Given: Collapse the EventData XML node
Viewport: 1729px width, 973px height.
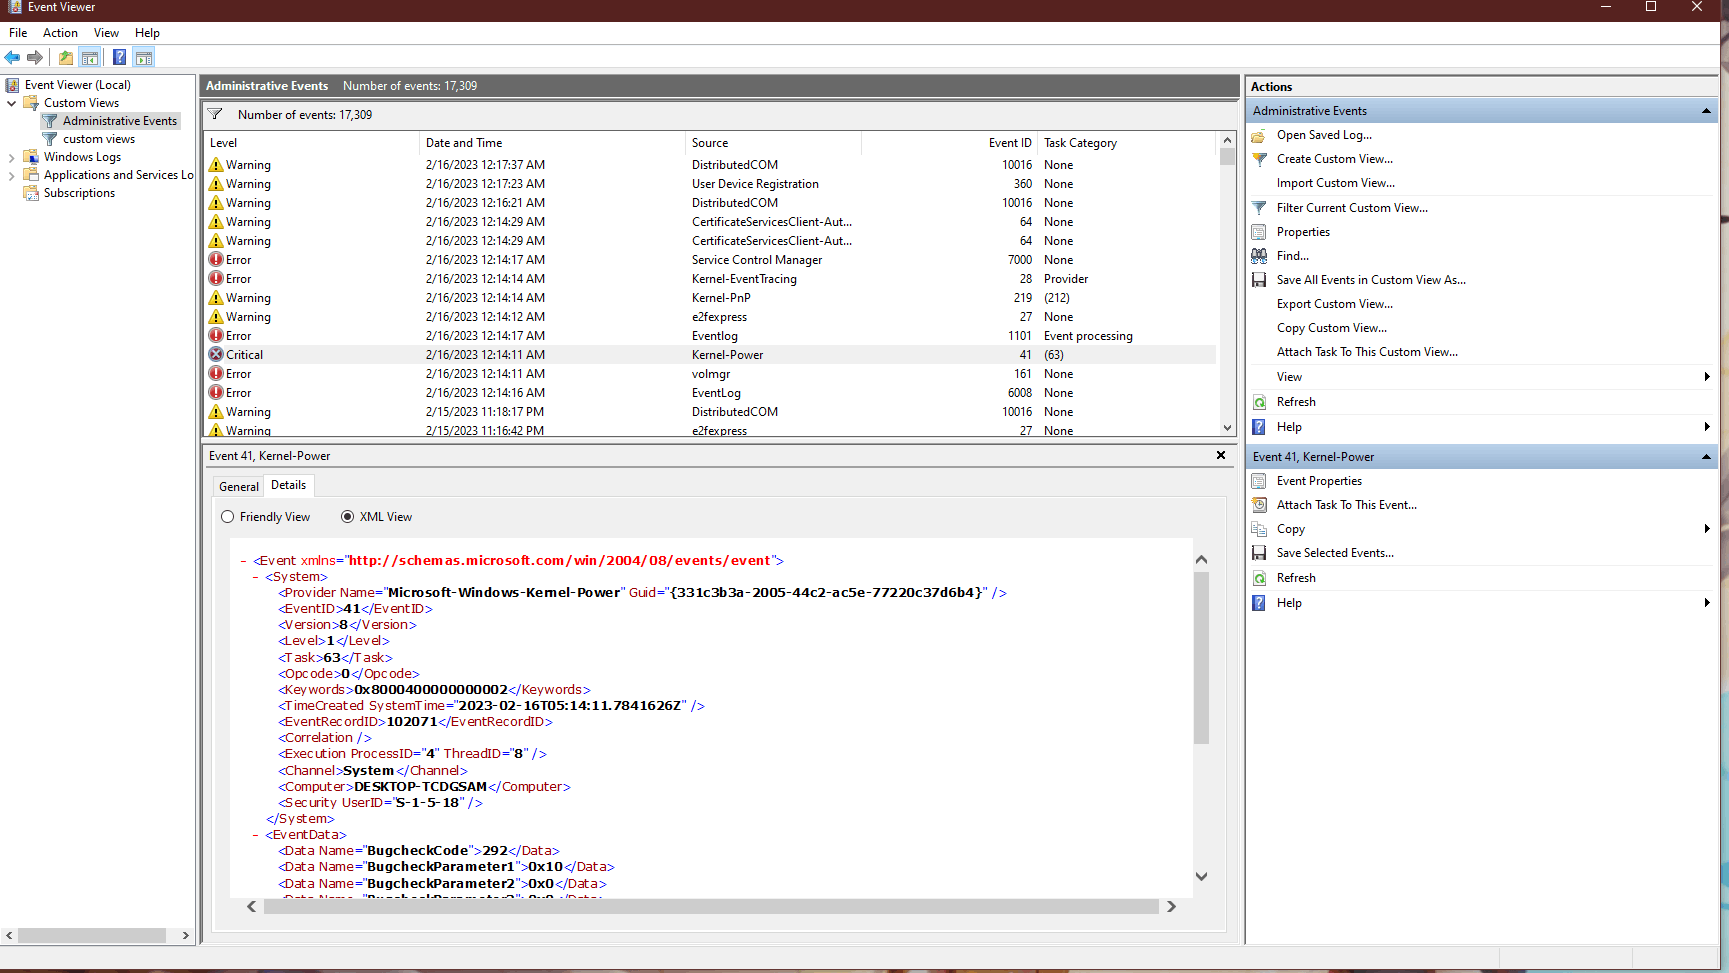Looking at the screenshot, I should pos(256,835).
